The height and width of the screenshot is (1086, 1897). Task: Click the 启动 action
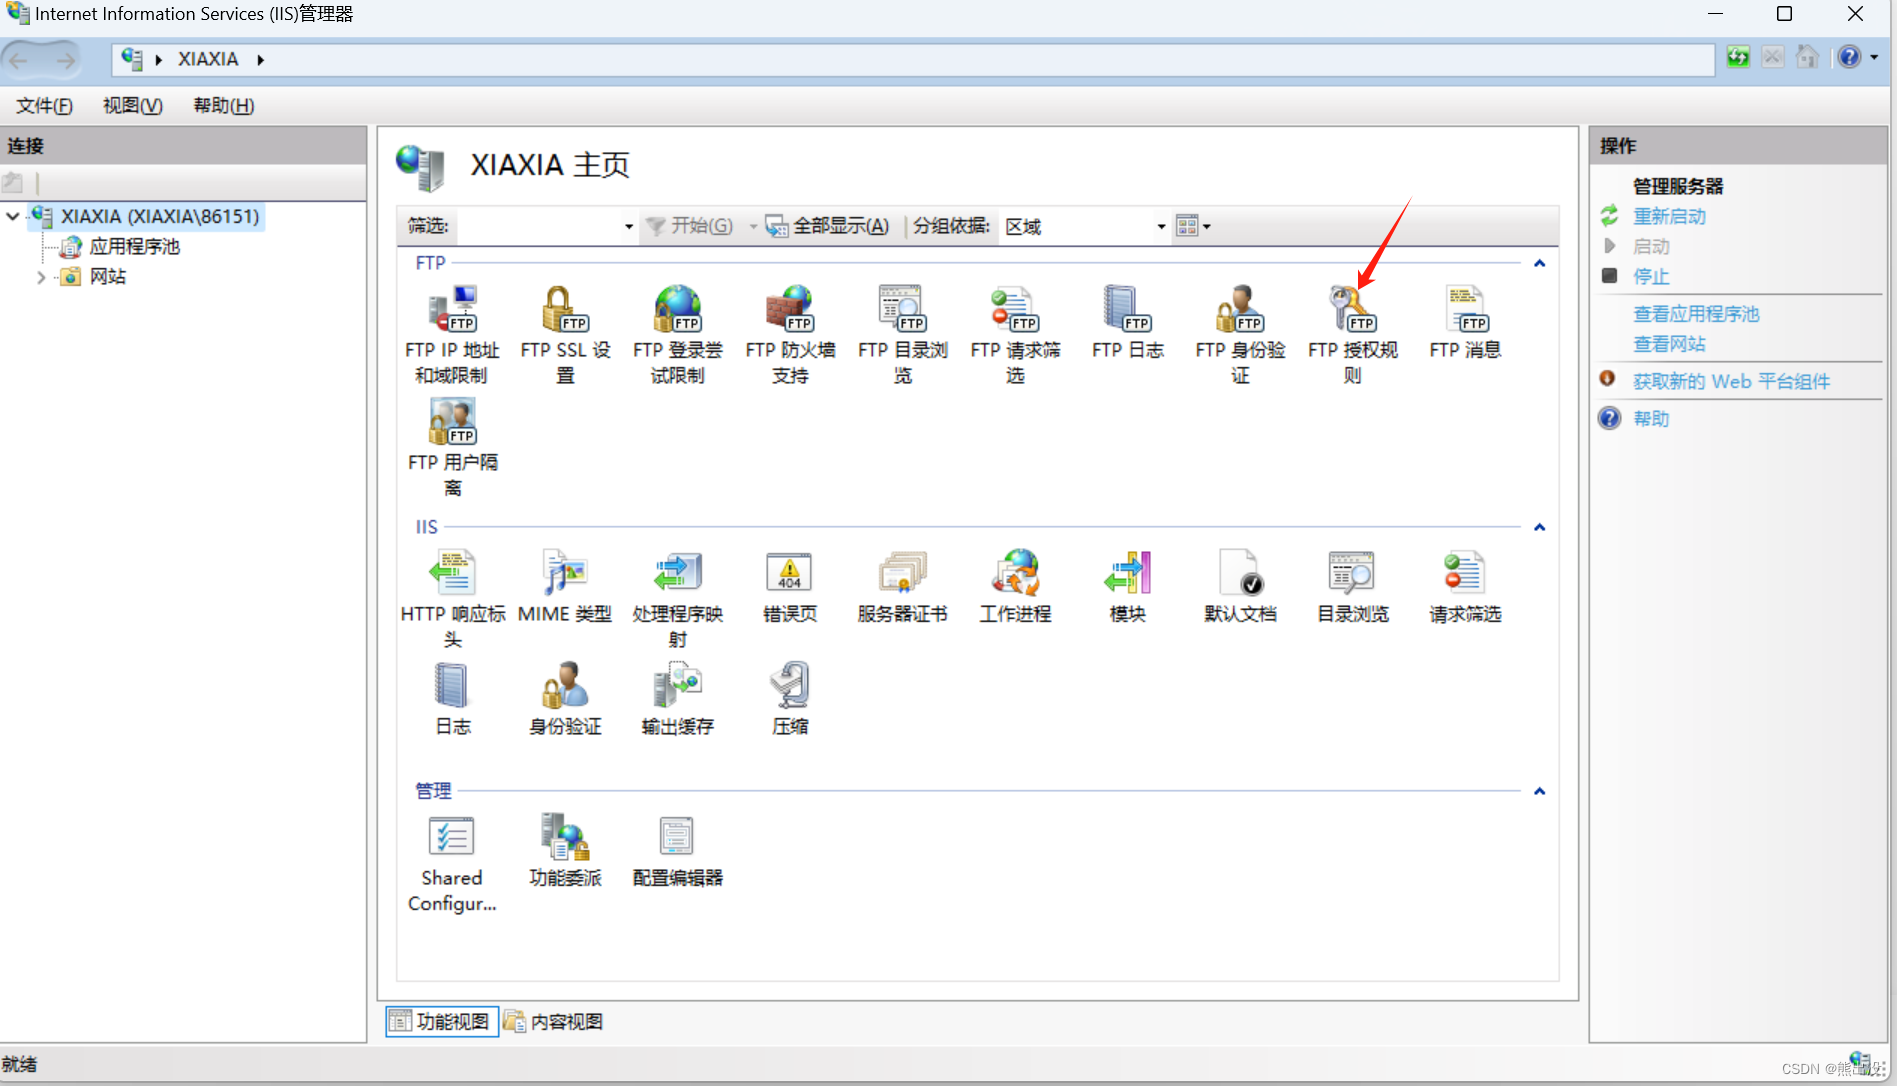pyautogui.click(x=1651, y=247)
